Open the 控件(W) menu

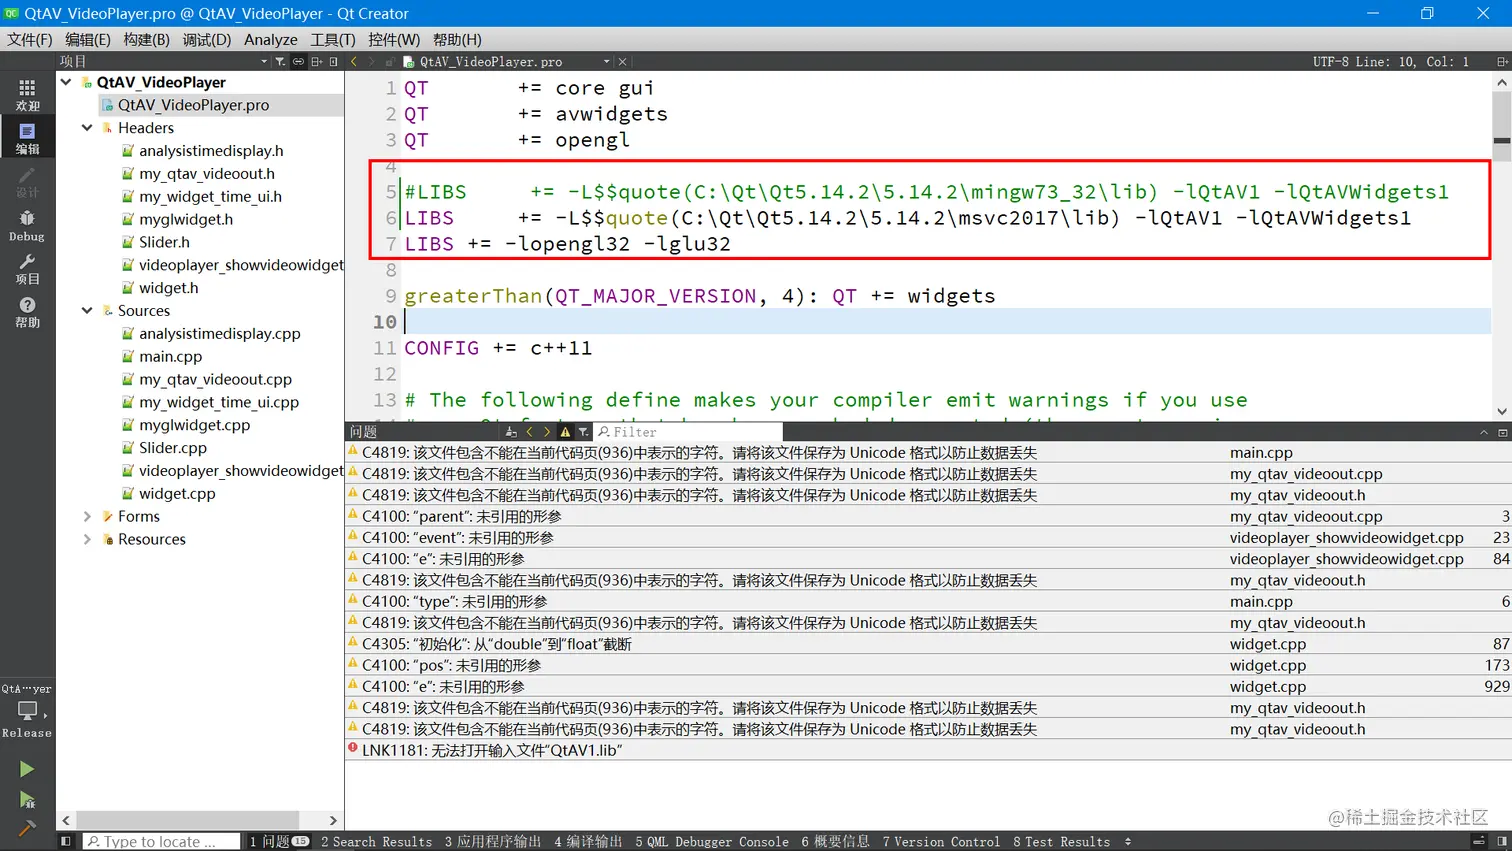point(394,40)
